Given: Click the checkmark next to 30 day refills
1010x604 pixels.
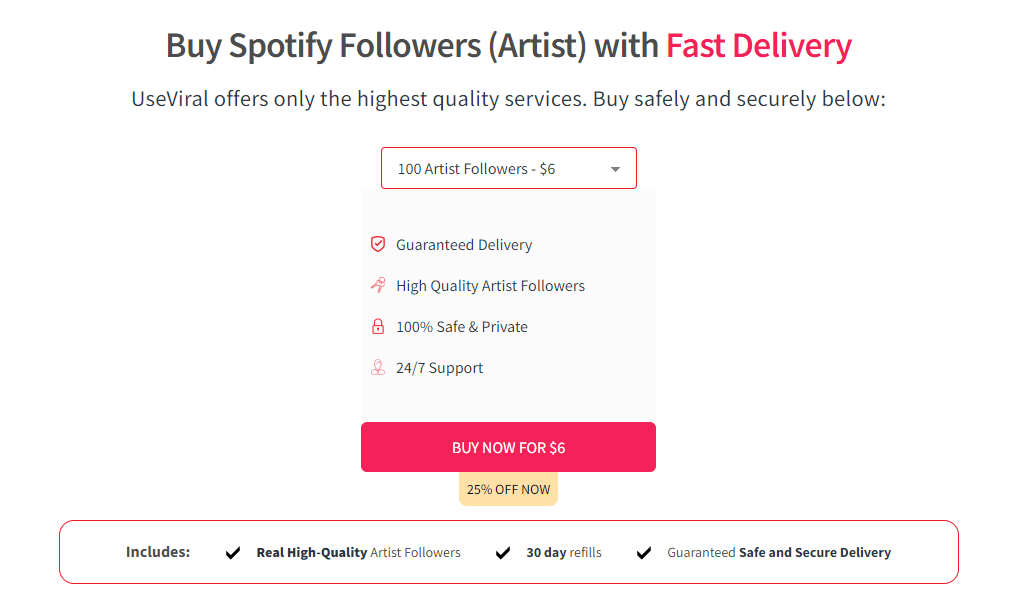Looking at the screenshot, I should pos(503,551).
